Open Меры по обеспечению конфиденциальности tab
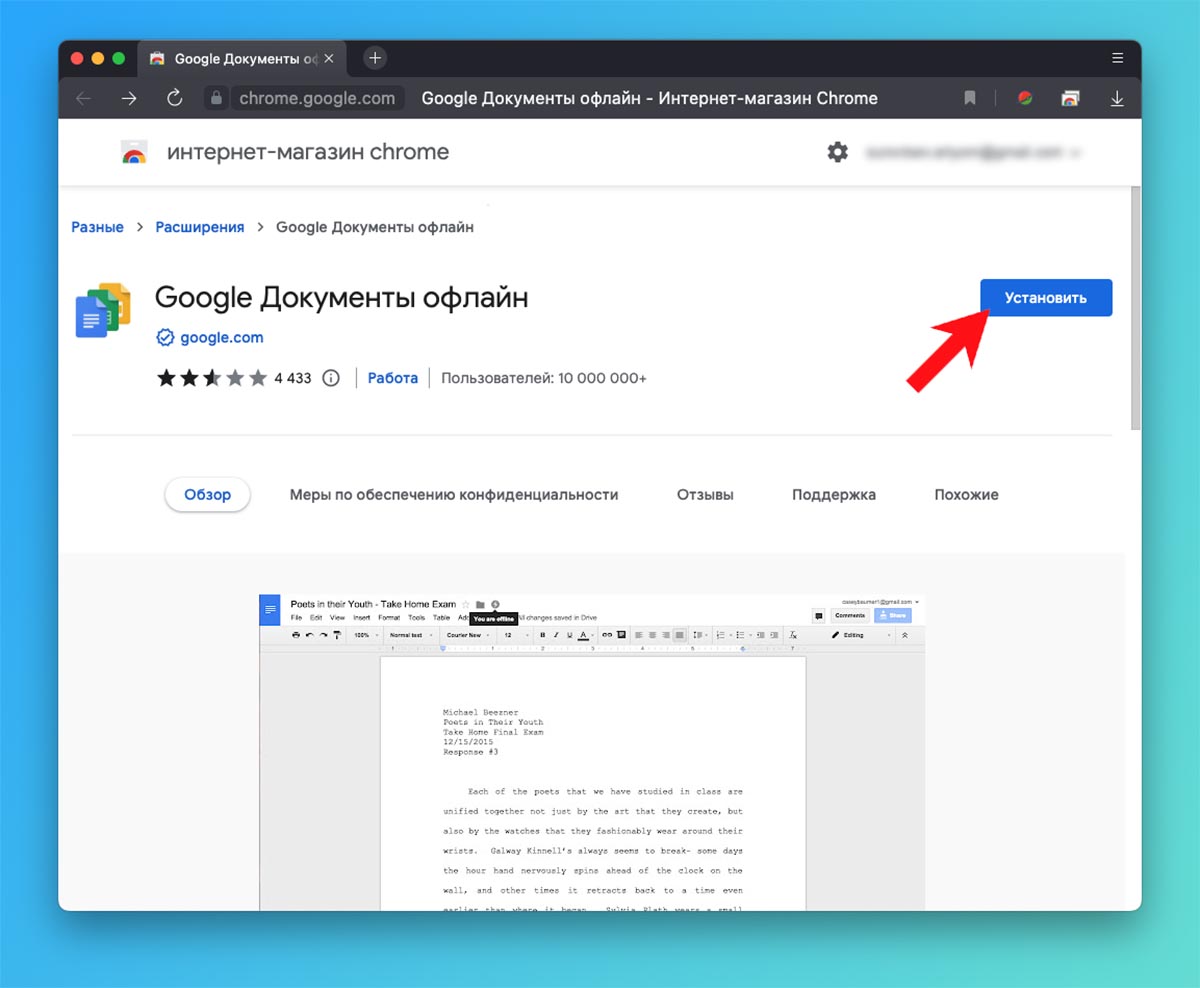1200x988 pixels. (454, 494)
